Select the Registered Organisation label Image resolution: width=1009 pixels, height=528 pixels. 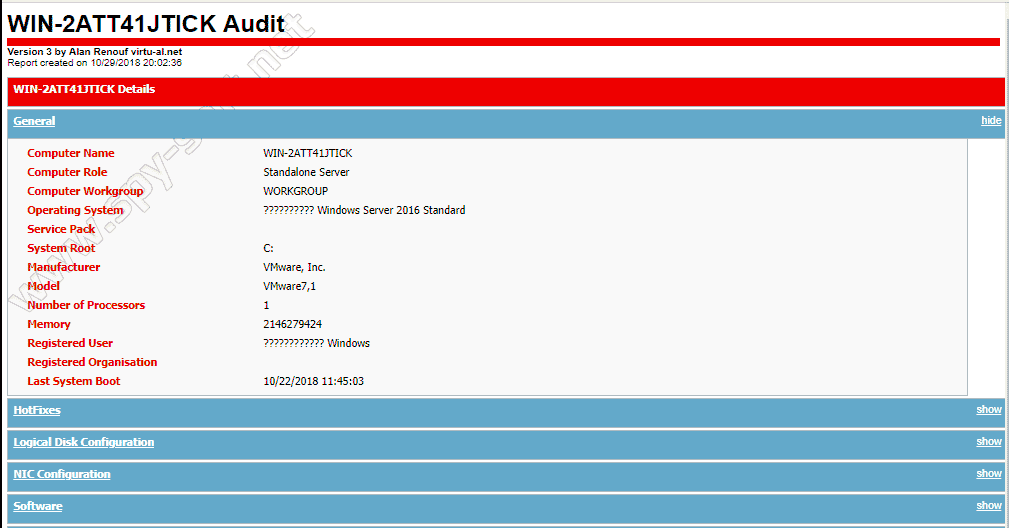point(92,362)
